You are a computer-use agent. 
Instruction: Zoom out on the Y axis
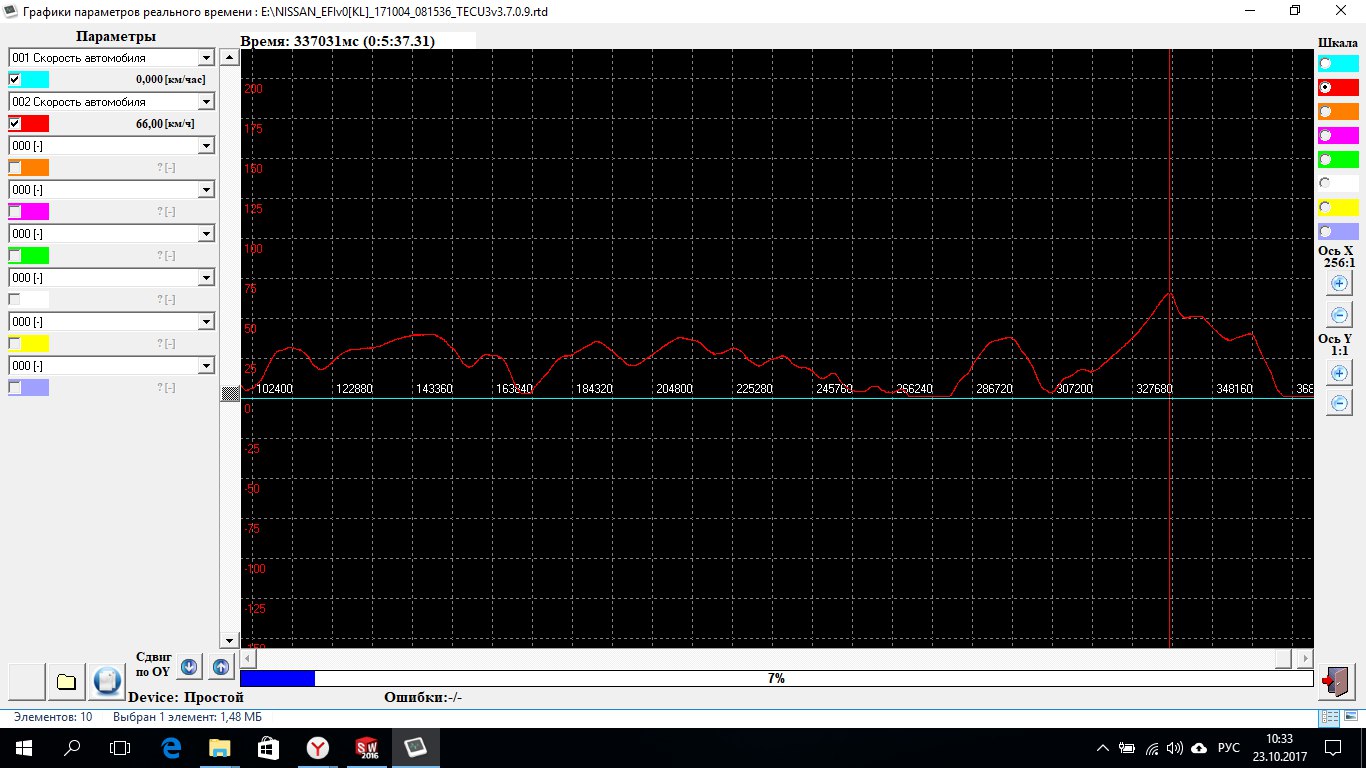(1339, 404)
